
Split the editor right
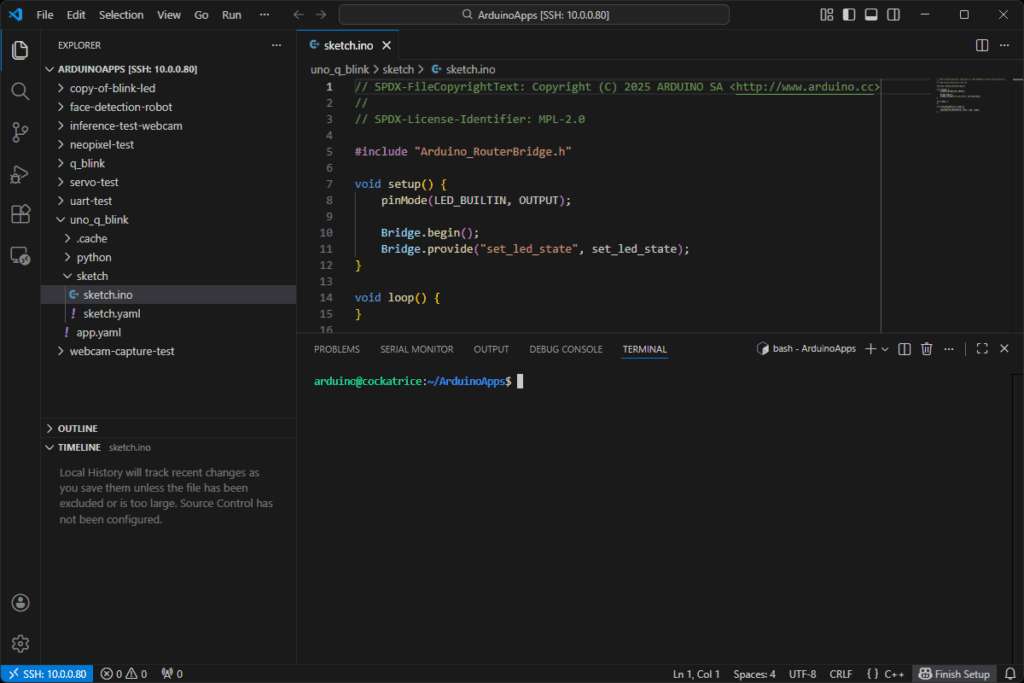(982, 45)
